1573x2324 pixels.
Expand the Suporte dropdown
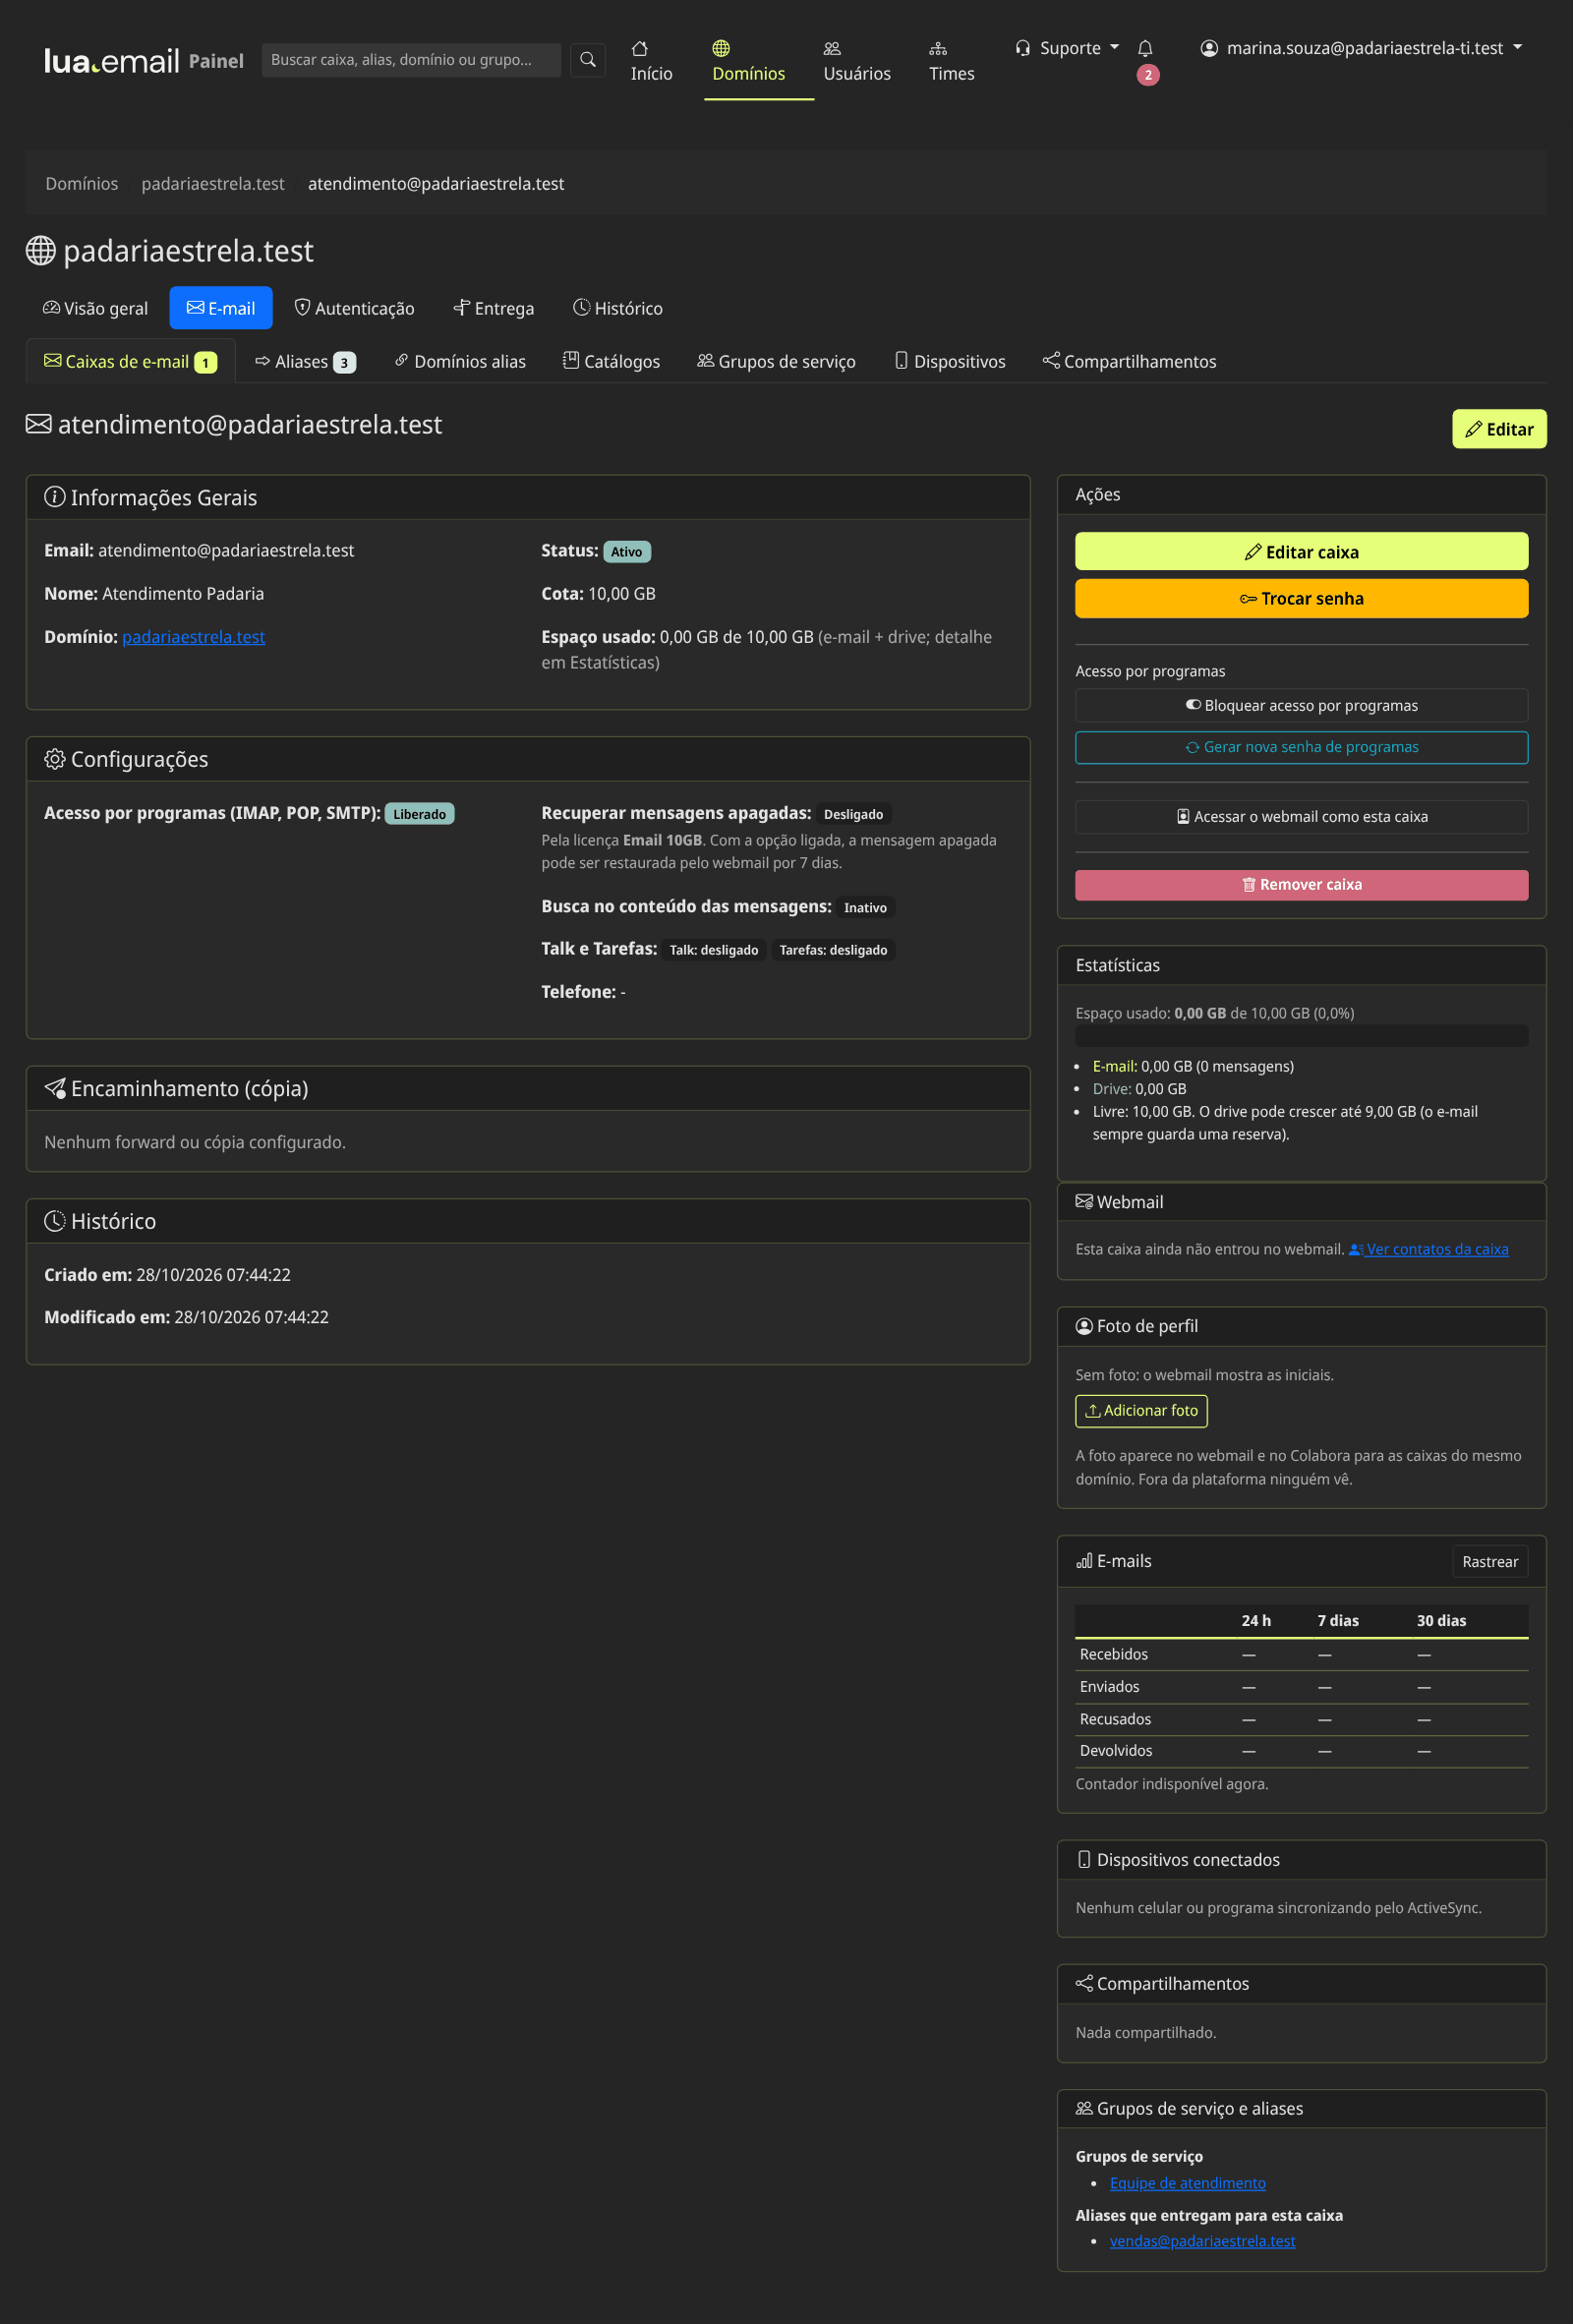1067,48
